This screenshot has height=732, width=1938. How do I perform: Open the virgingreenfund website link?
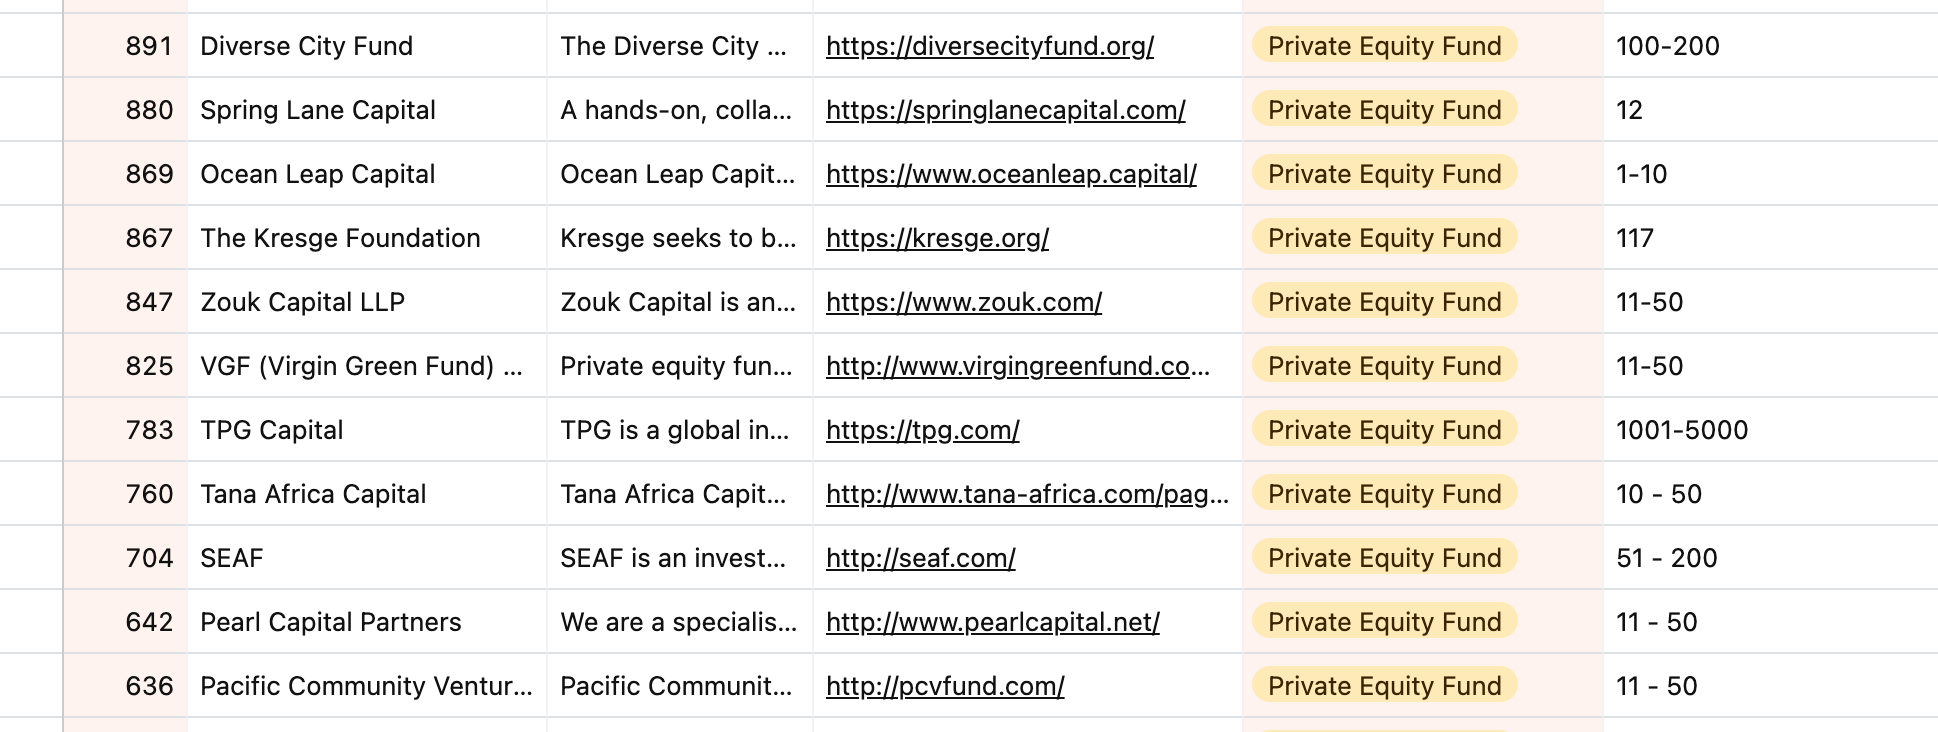coord(1018,366)
